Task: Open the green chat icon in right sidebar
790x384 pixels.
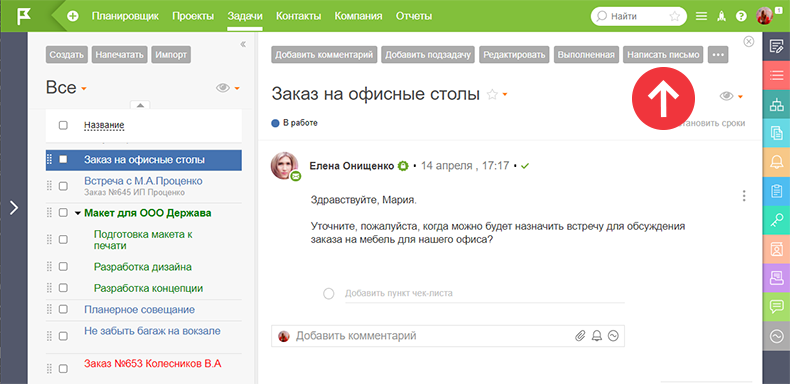Action: tap(776, 306)
